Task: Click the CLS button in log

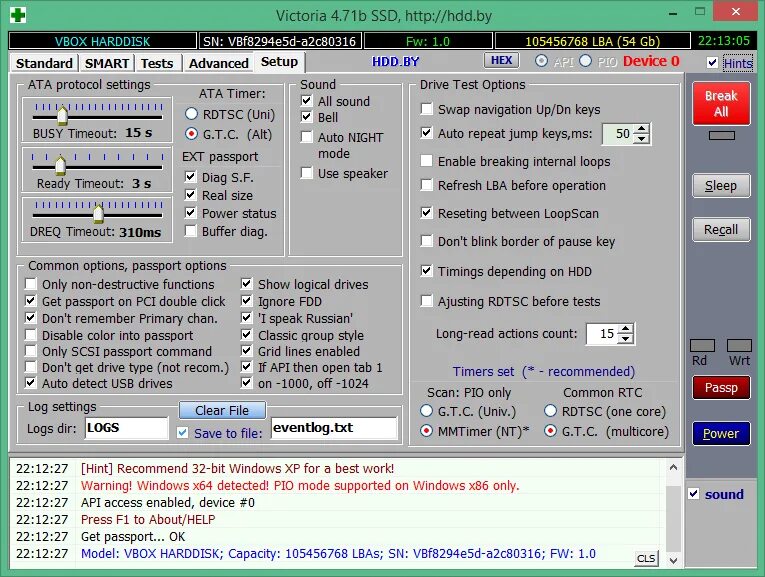Action: [646, 558]
